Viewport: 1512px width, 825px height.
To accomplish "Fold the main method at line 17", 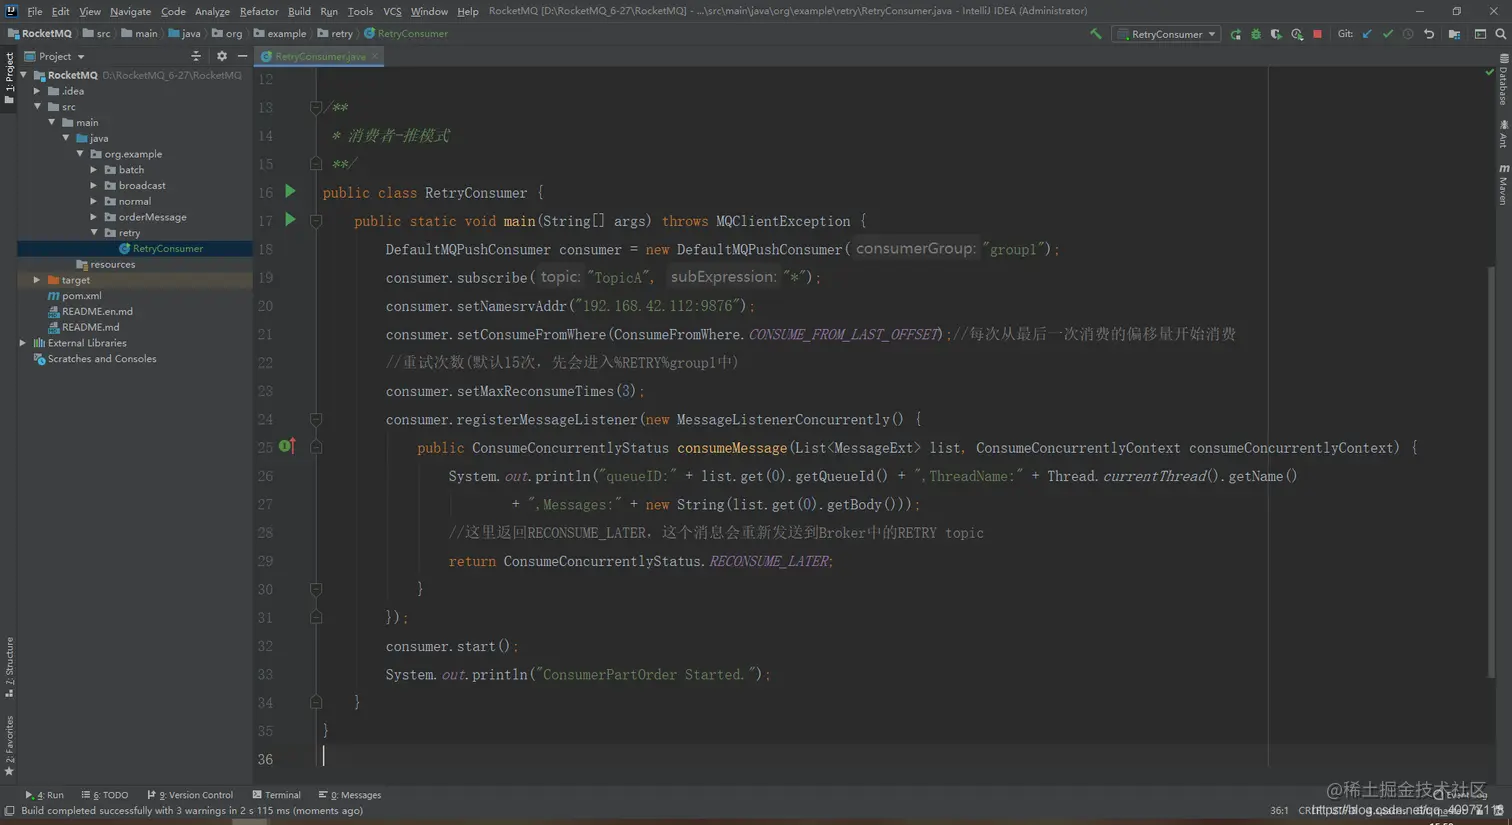I will [316, 220].
